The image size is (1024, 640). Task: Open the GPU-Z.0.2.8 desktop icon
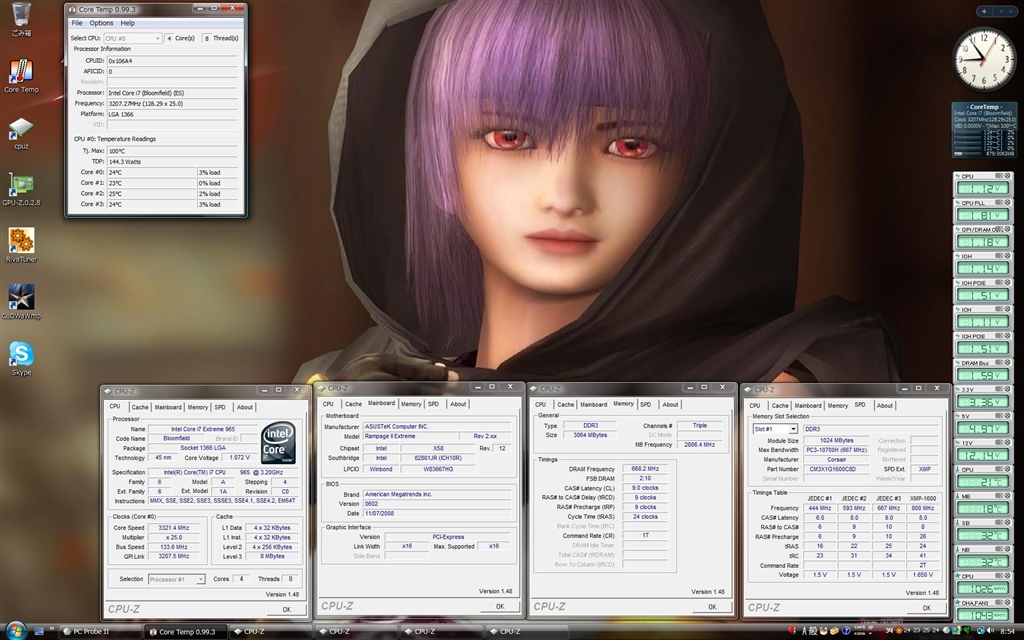(x=20, y=186)
